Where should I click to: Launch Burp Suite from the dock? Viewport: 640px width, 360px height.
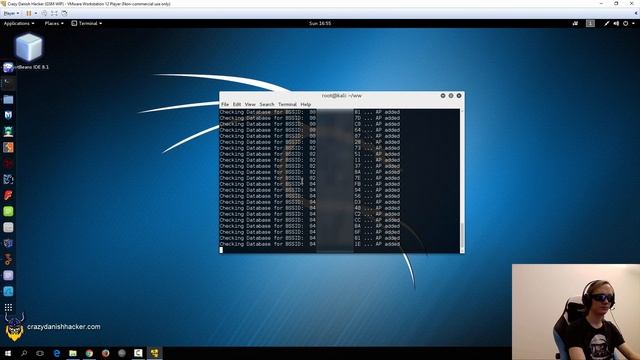coord(8,147)
